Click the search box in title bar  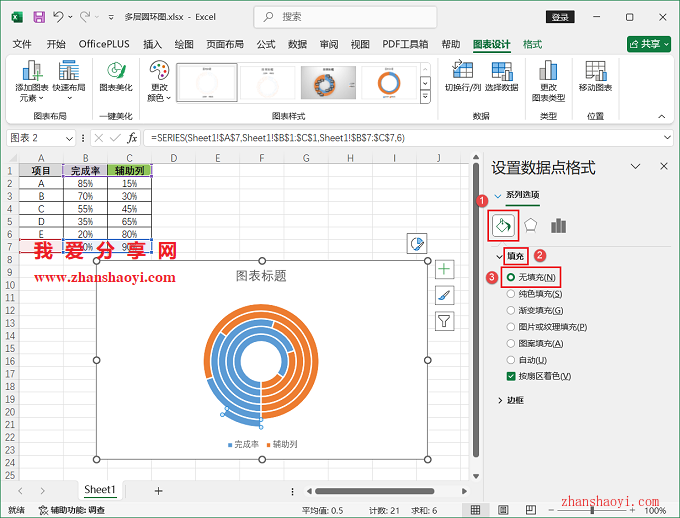[x=350, y=17]
